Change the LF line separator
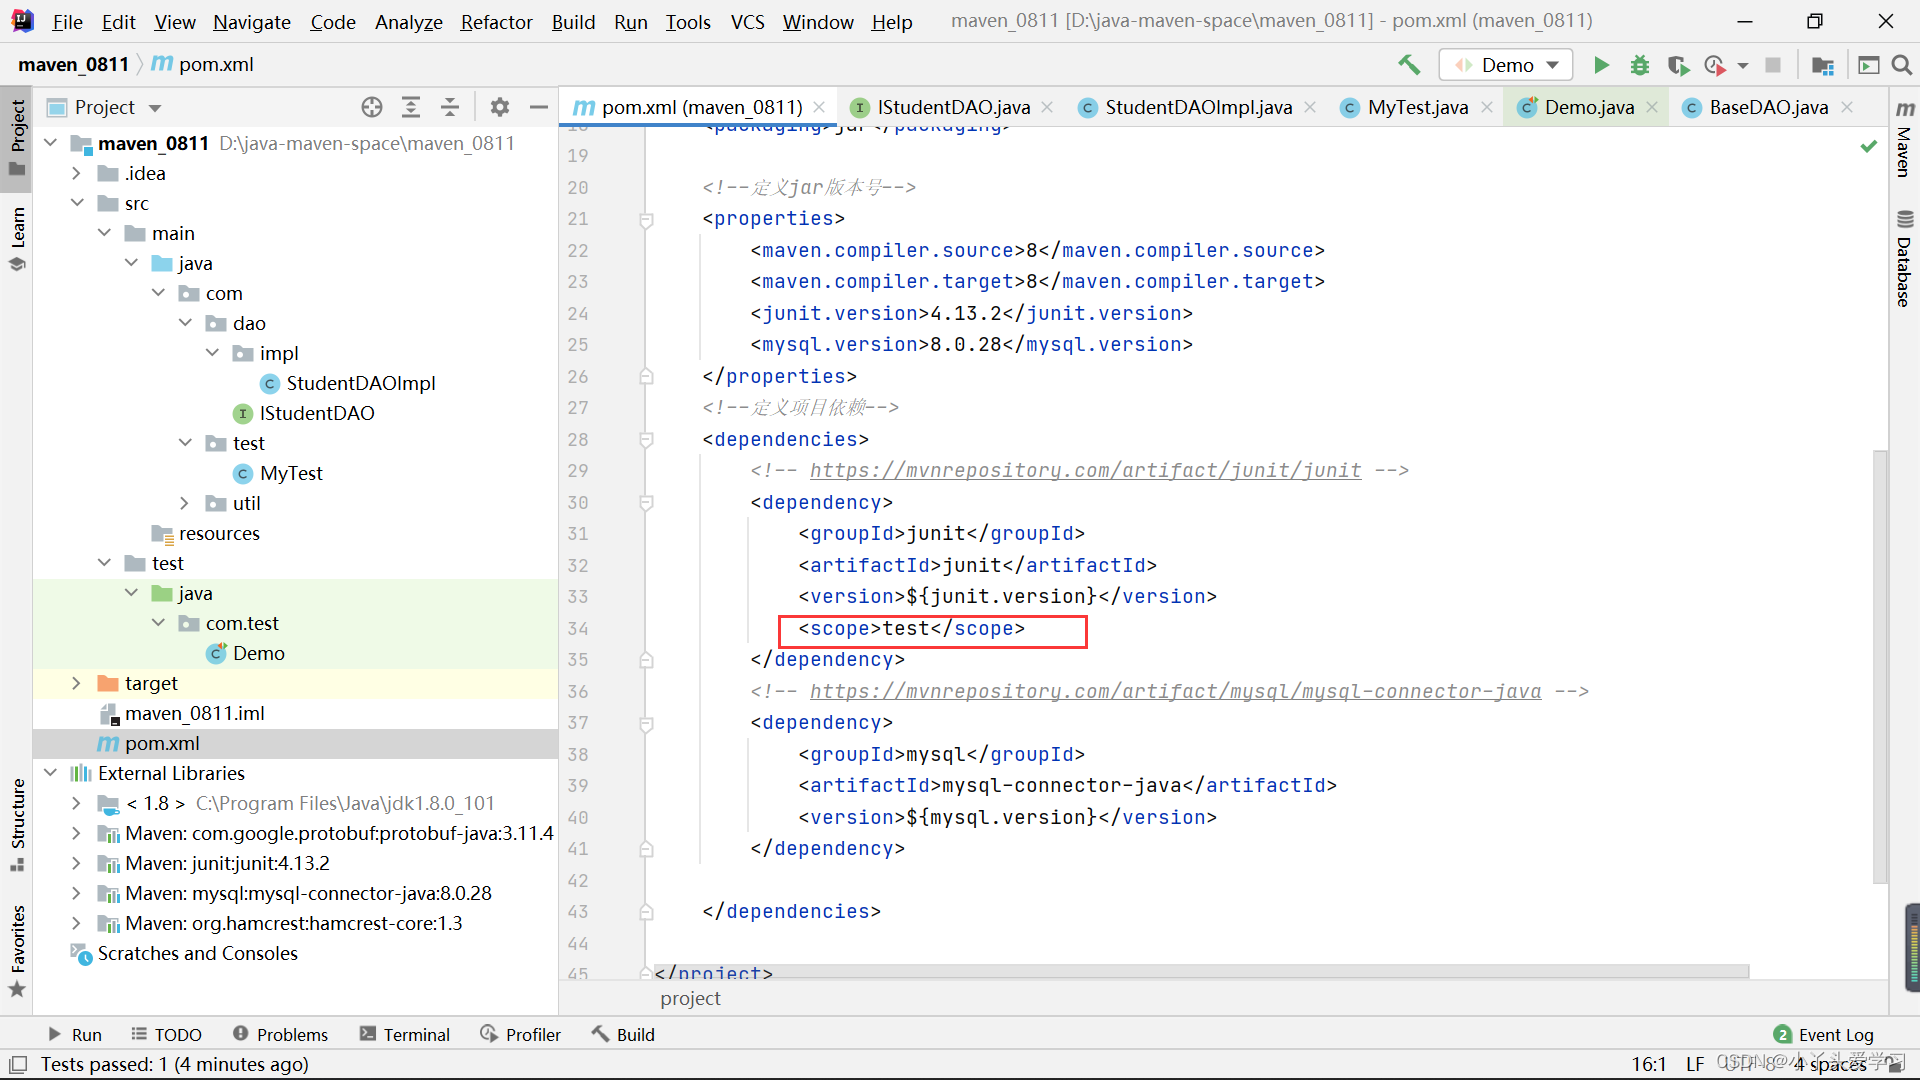 click(1695, 1064)
